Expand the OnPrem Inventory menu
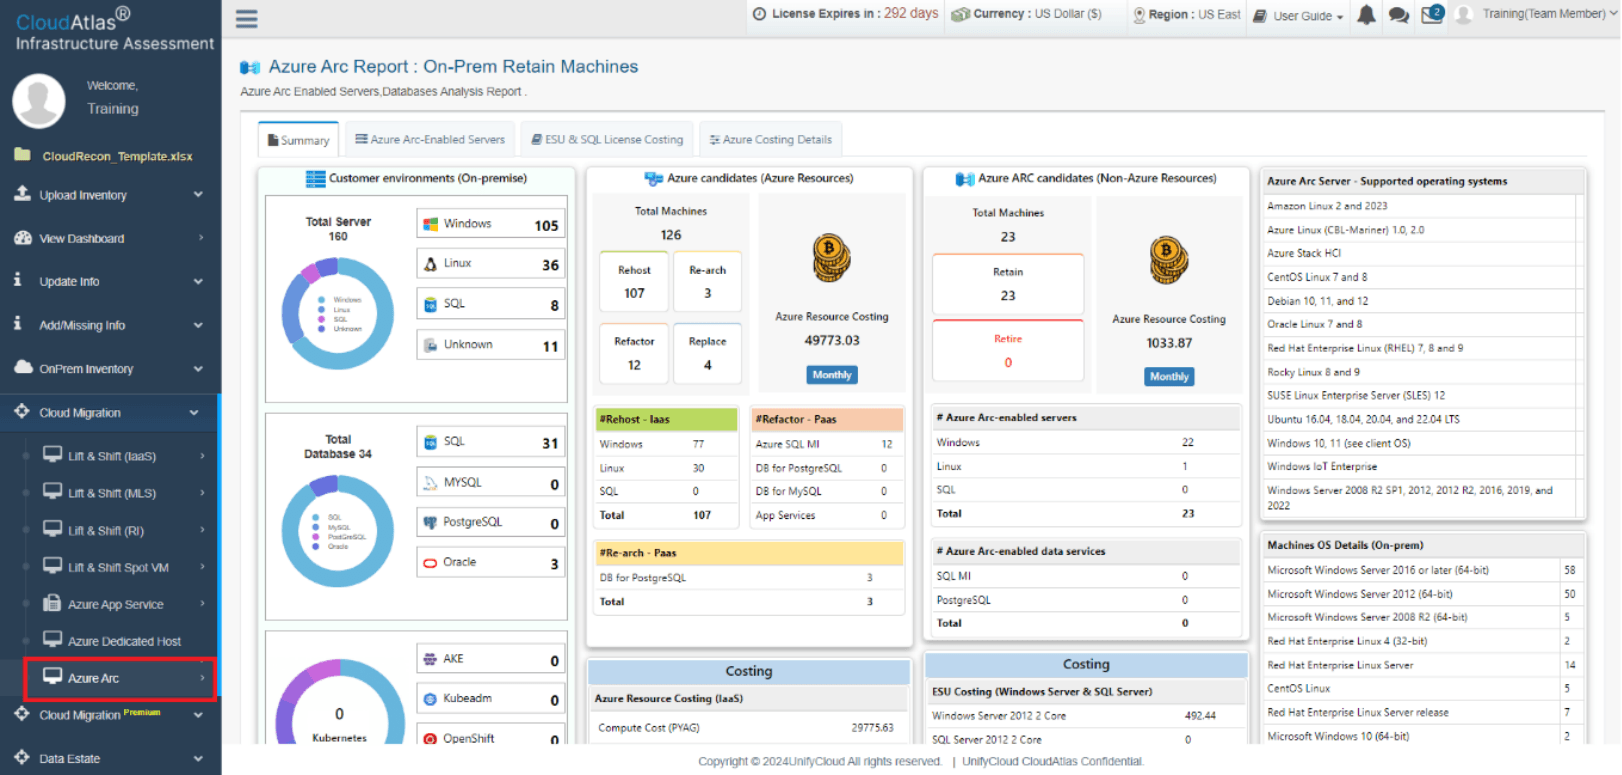This screenshot has height=775, width=1622. coord(110,369)
